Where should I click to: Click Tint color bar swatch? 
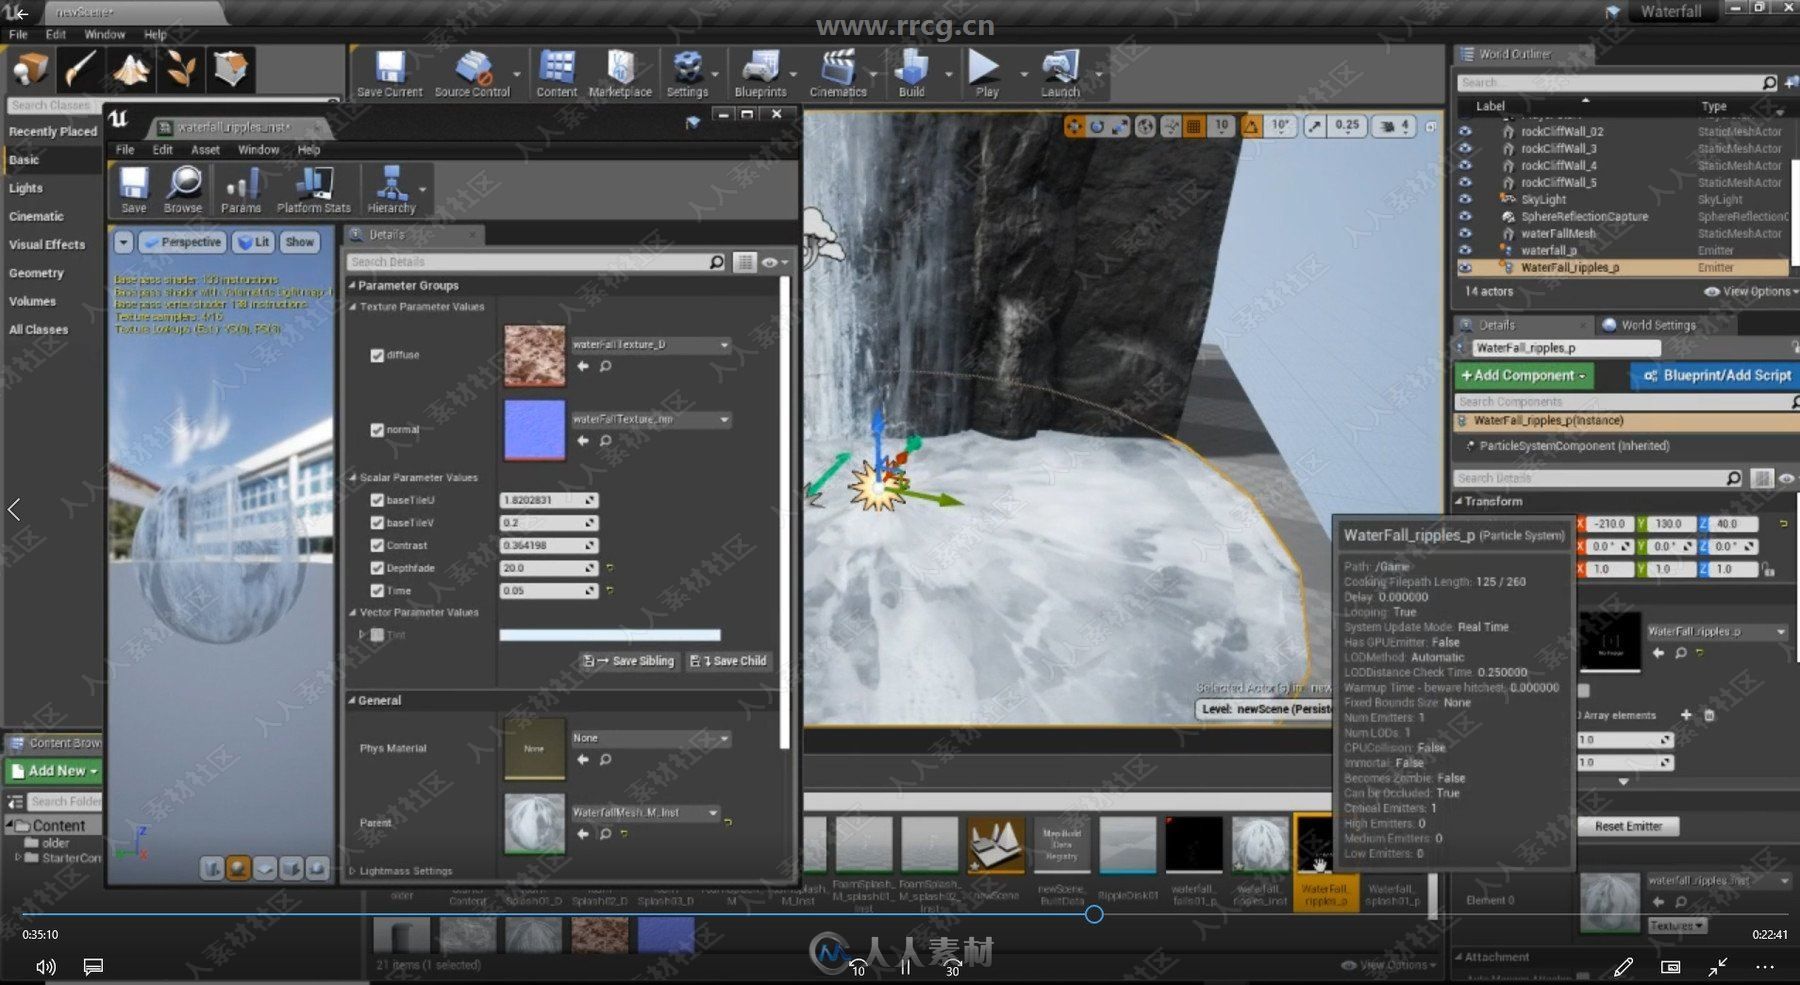tap(610, 635)
